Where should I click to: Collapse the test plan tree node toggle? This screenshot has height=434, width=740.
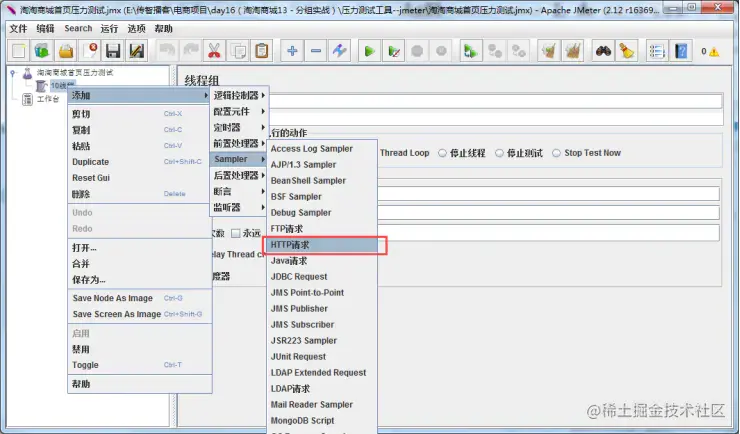[13, 73]
